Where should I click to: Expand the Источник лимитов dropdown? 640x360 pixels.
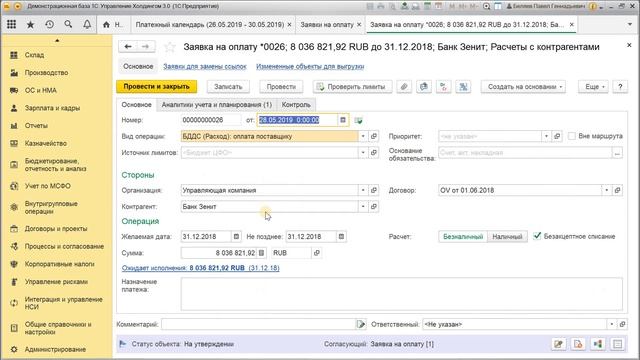coord(363,153)
